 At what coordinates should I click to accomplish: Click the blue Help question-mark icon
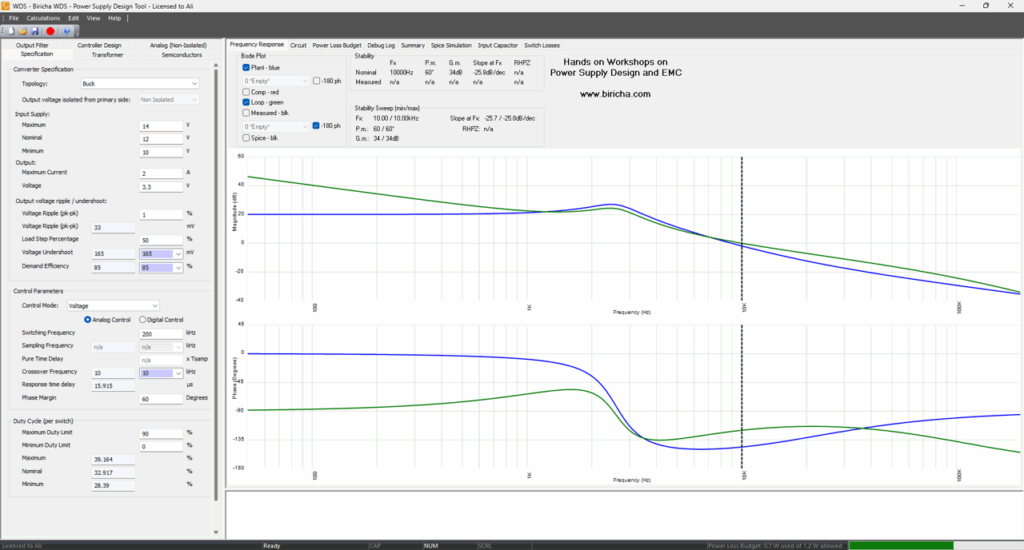66,32
